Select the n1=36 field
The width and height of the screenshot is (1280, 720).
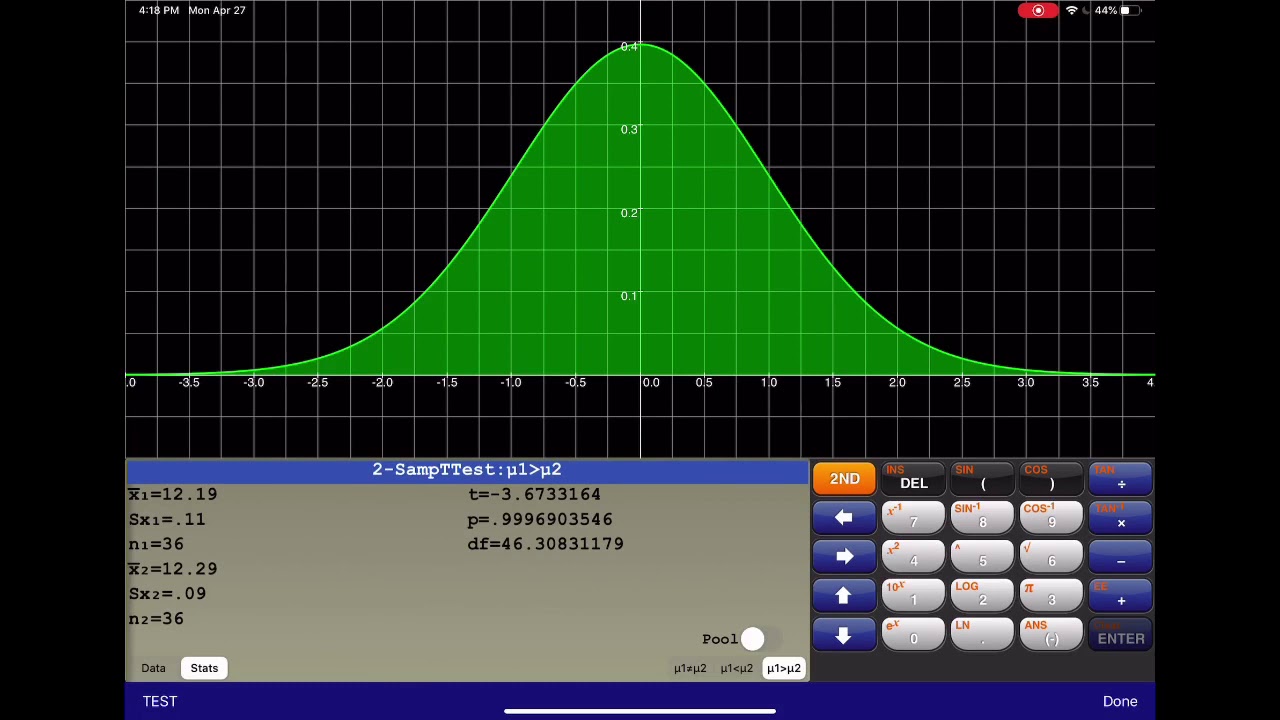click(156, 544)
